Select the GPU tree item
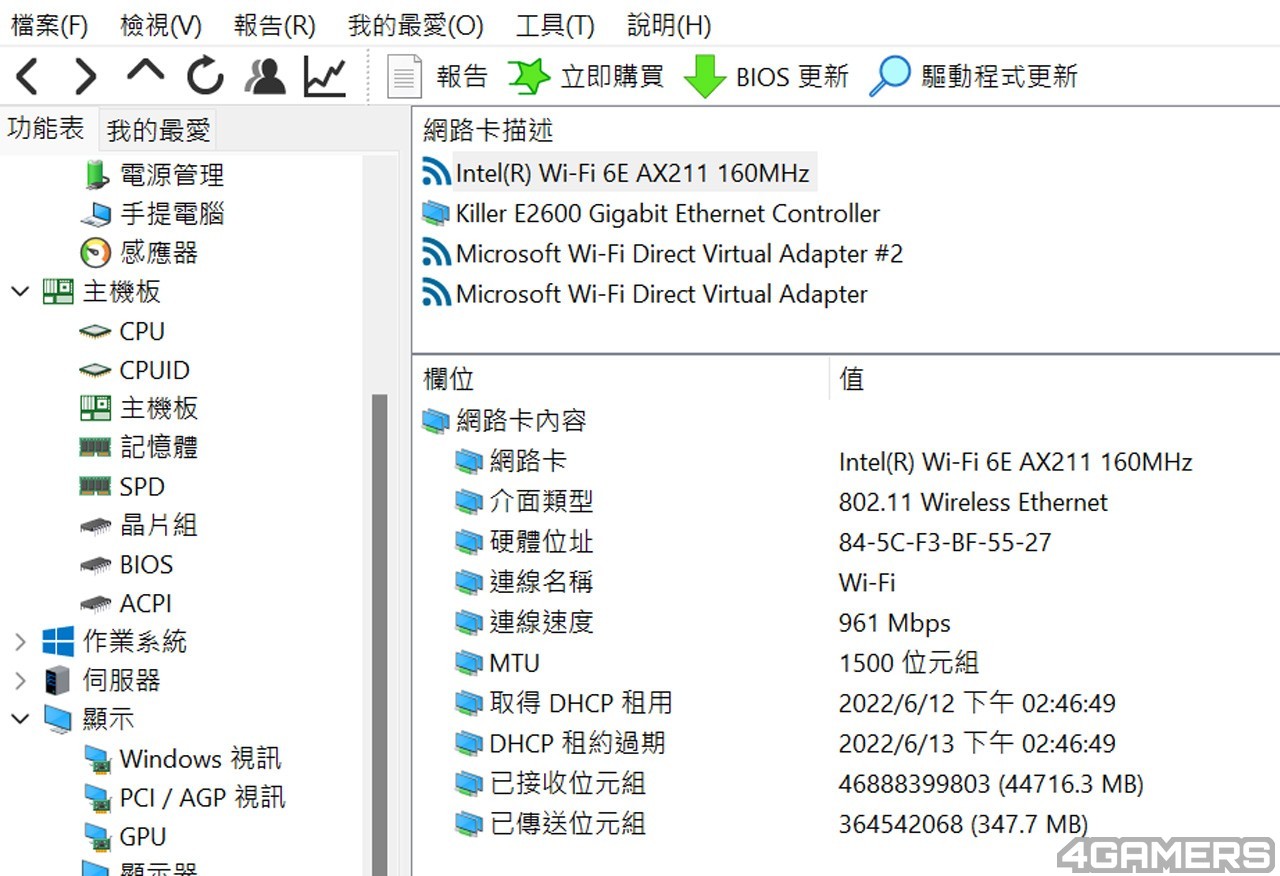 [143, 836]
